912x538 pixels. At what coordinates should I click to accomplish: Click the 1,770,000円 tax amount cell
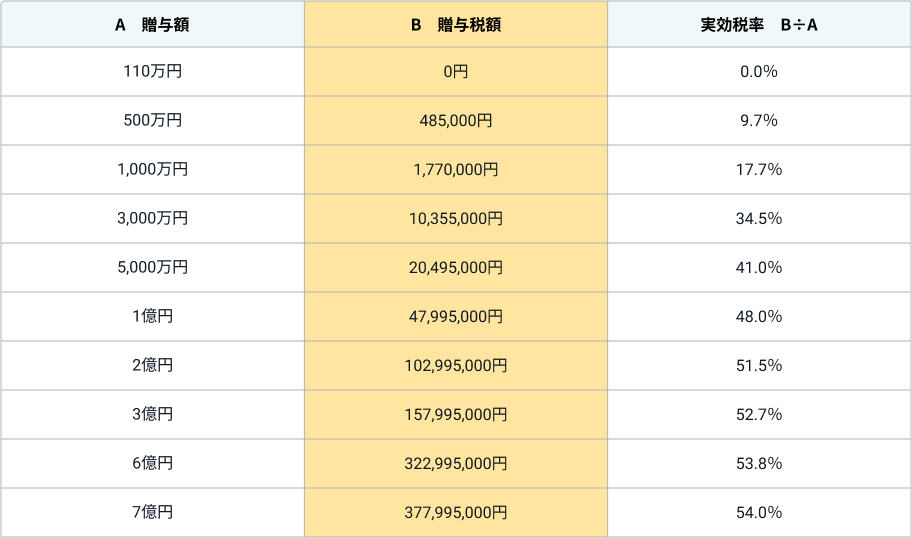[x=456, y=169]
